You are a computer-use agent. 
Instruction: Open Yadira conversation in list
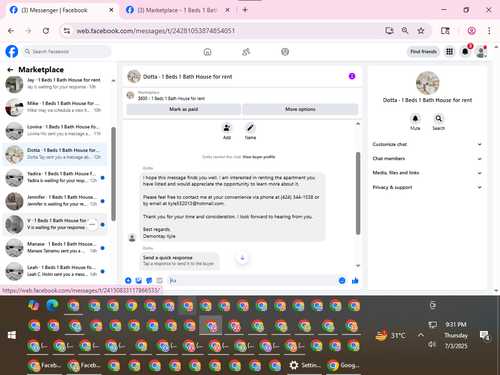(55, 177)
